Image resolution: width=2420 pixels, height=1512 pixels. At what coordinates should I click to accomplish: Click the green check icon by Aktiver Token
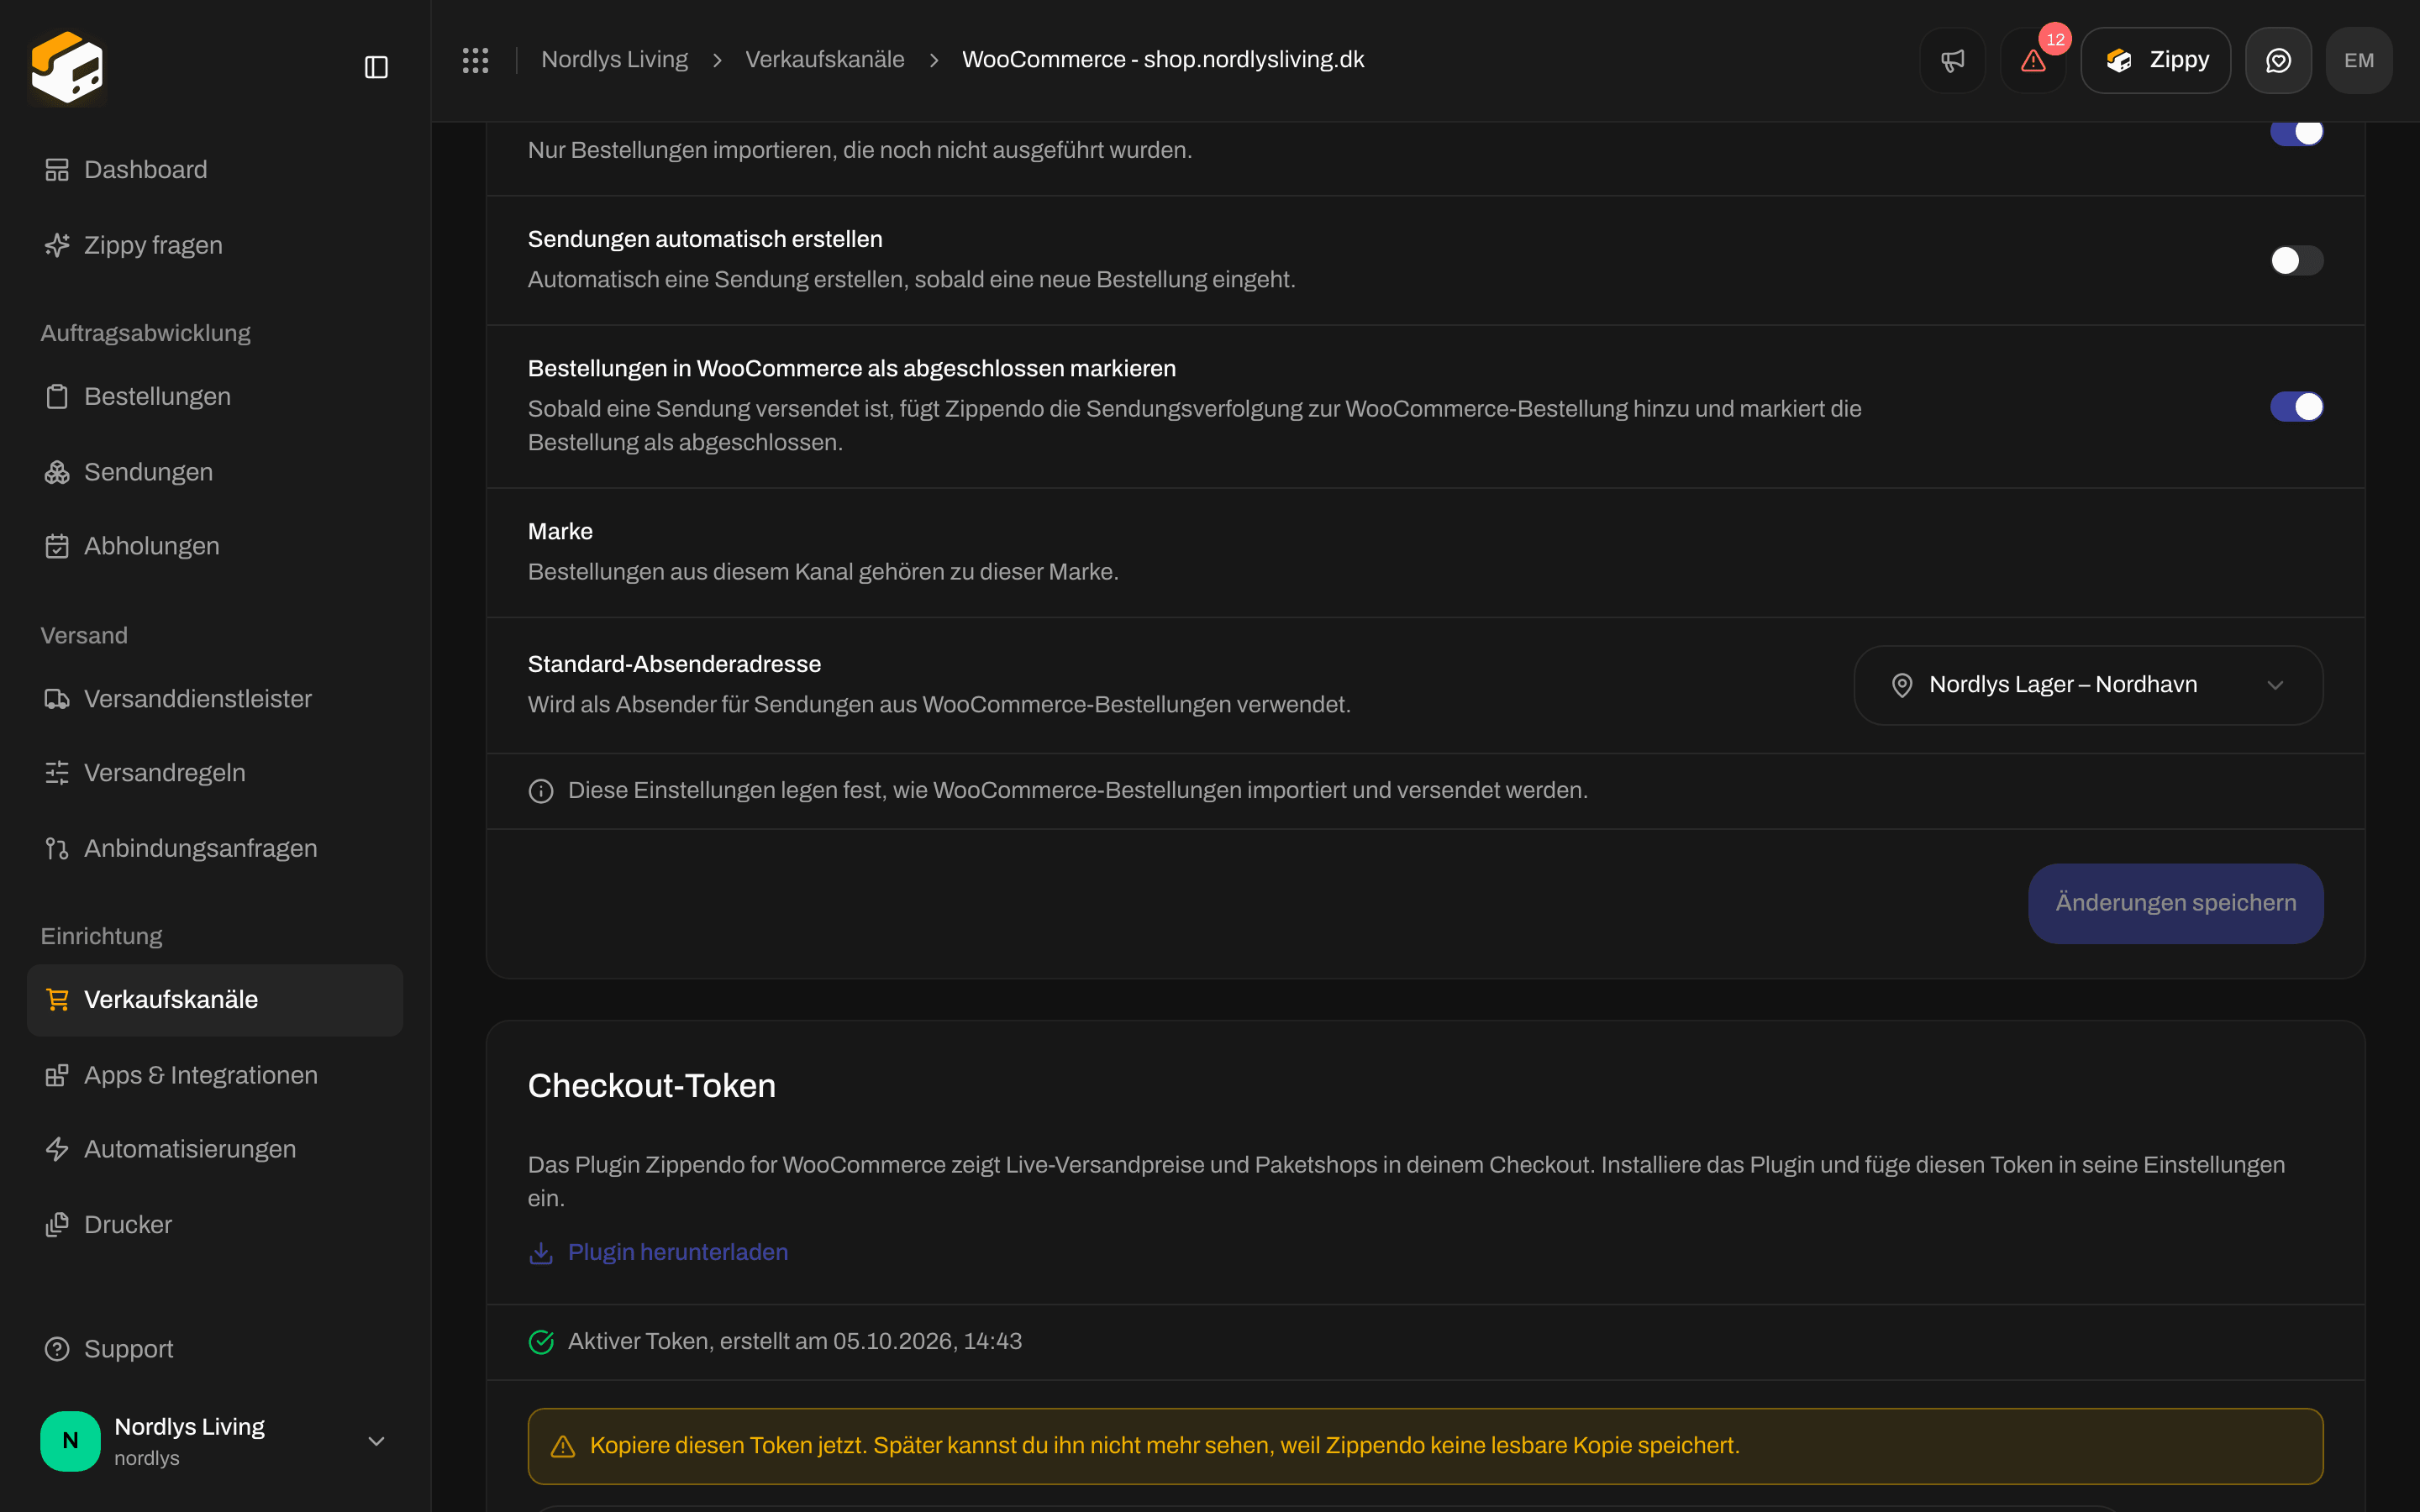541,1342
